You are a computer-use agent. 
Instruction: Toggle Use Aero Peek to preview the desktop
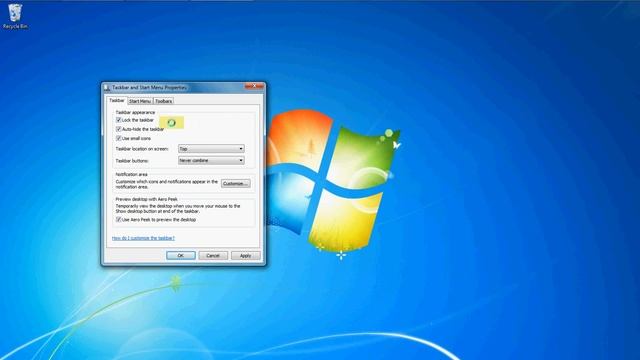coord(119,220)
